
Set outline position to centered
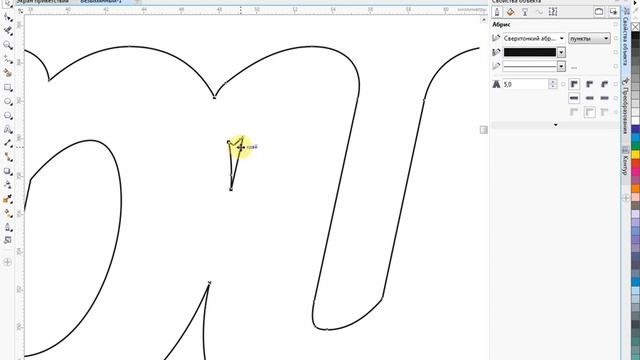point(589,112)
